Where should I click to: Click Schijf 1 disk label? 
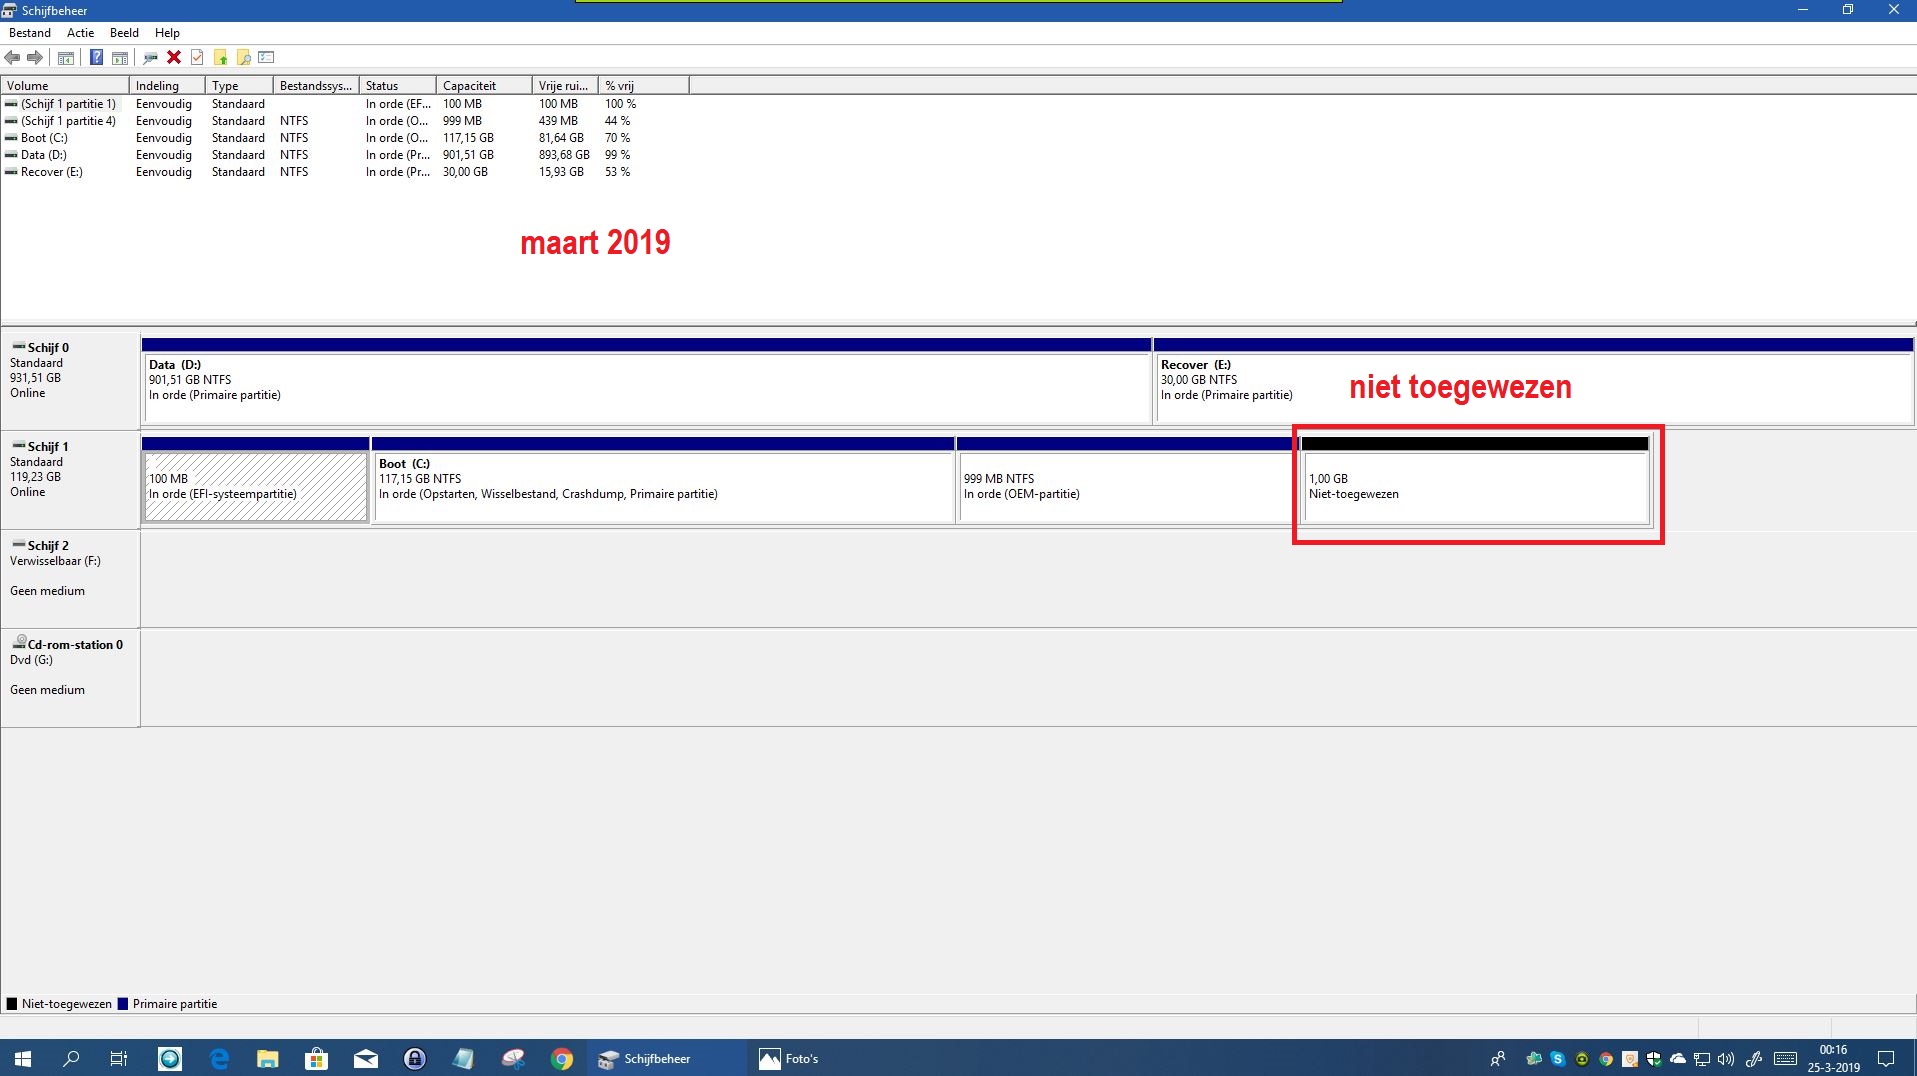(x=48, y=447)
